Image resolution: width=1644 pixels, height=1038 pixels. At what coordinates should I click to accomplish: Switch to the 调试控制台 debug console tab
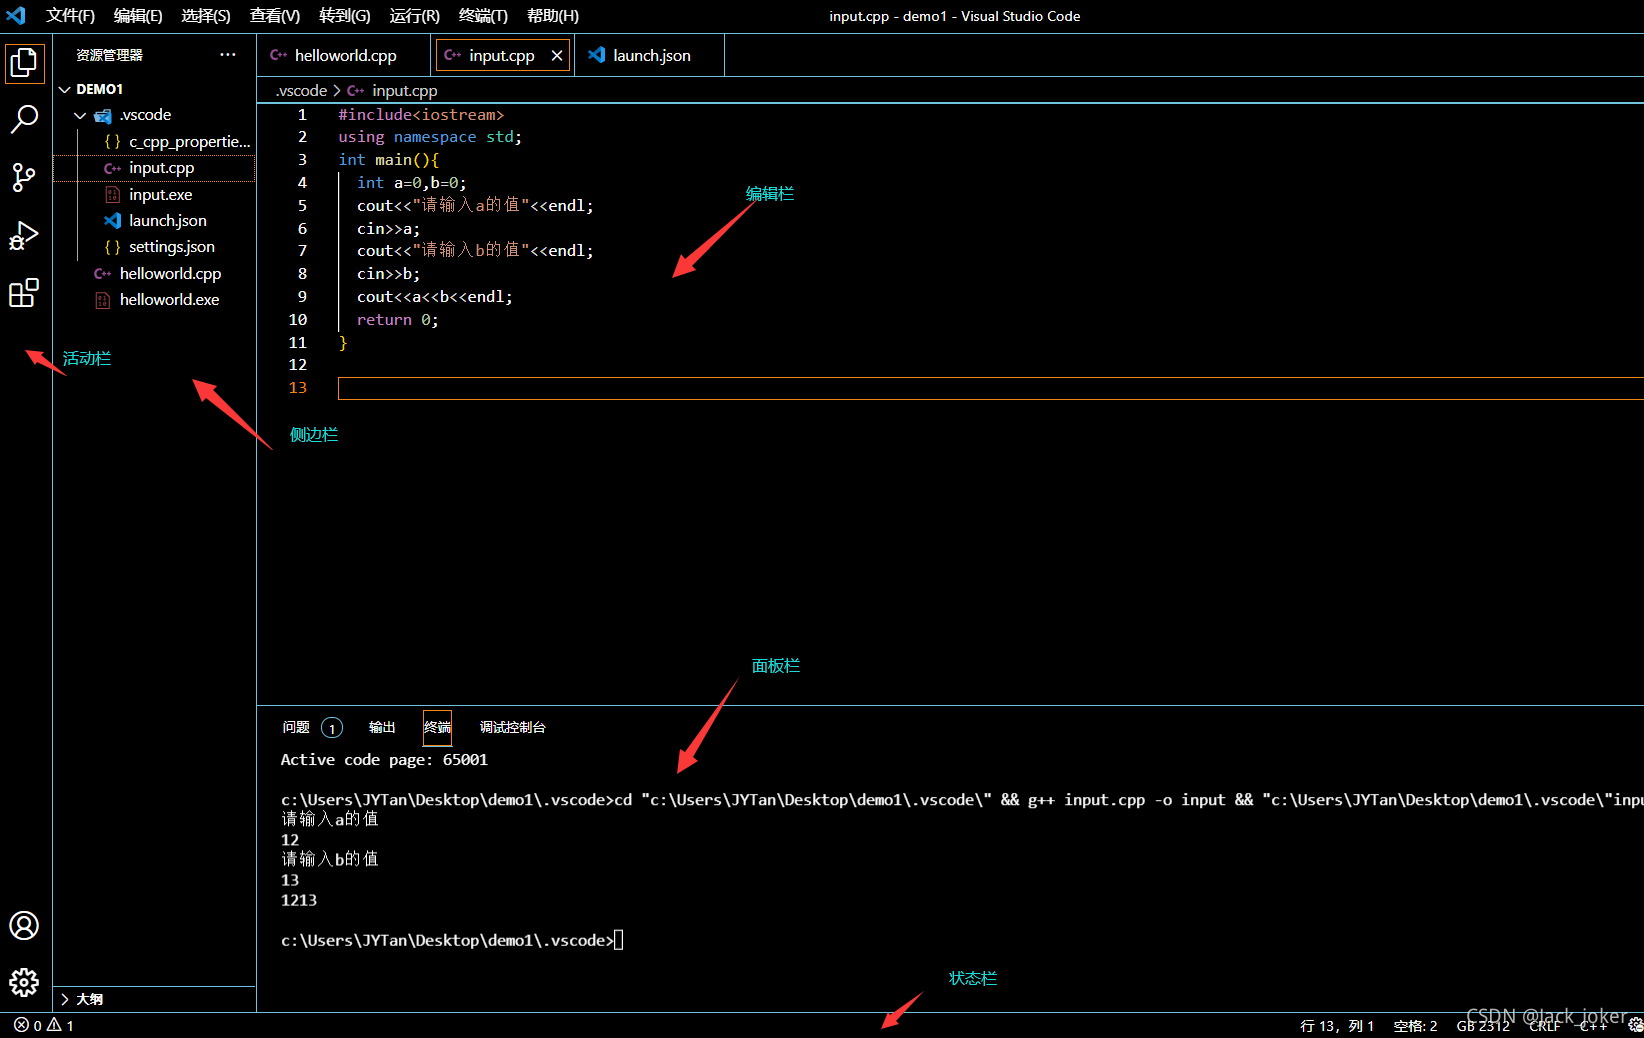click(x=512, y=727)
